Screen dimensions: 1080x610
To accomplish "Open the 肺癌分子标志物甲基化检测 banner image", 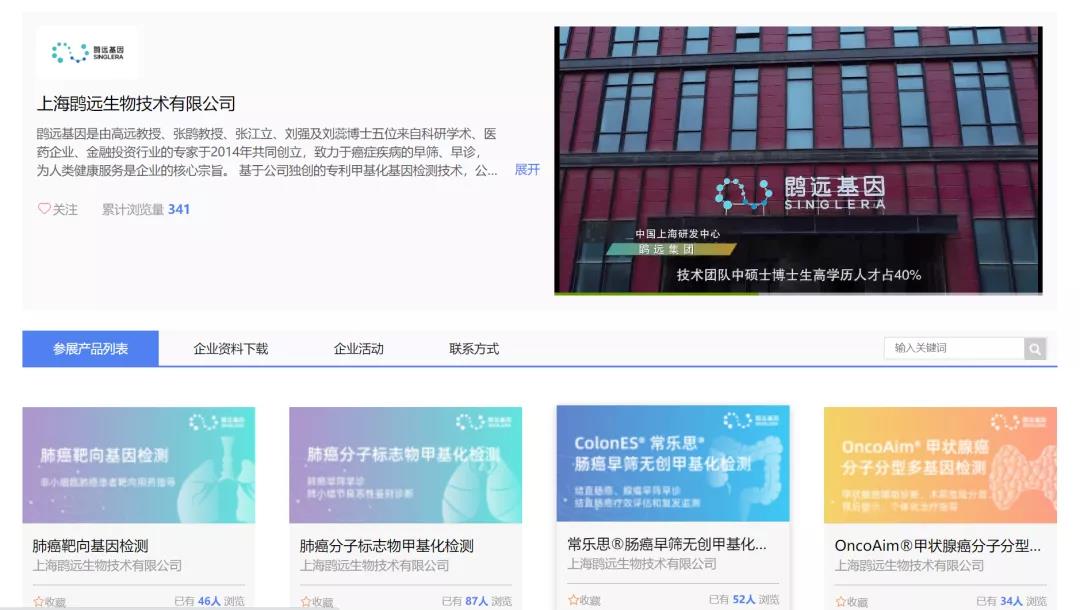I will coord(406,465).
